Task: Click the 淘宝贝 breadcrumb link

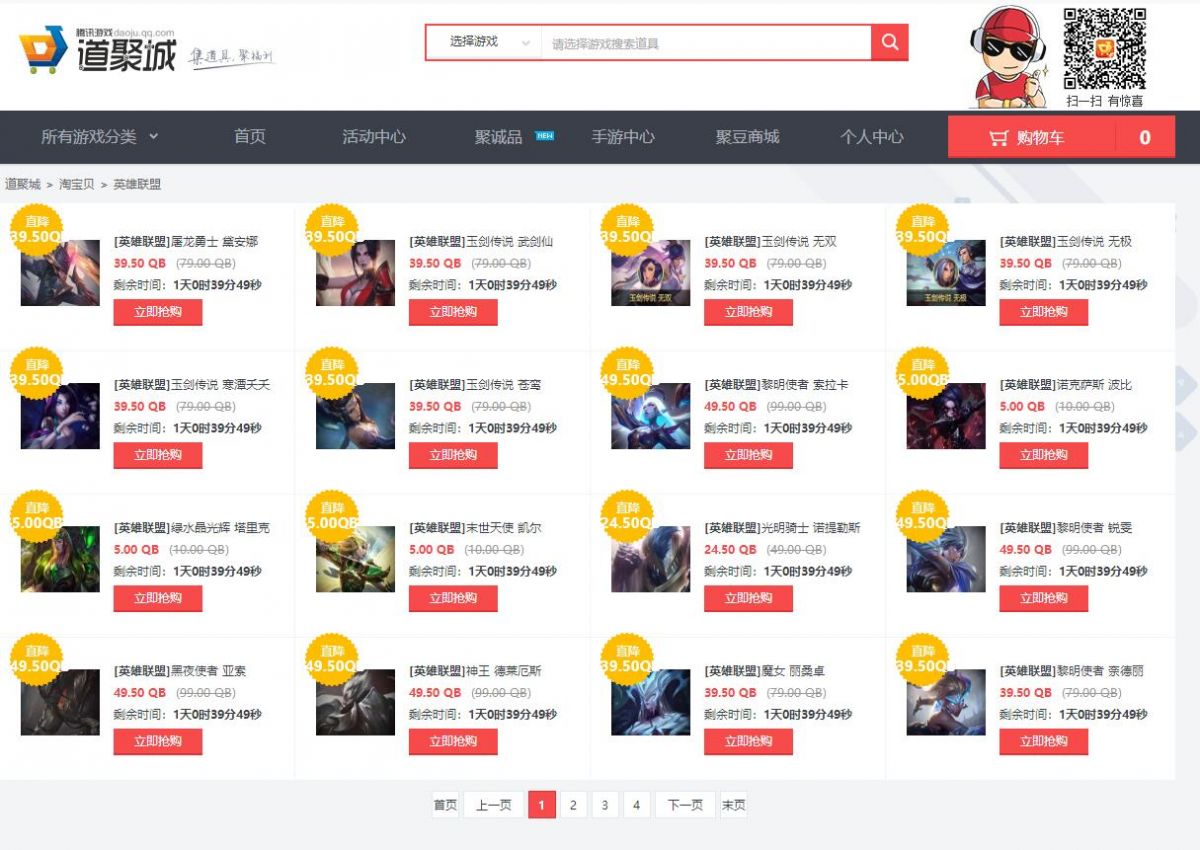Action: 75,184
